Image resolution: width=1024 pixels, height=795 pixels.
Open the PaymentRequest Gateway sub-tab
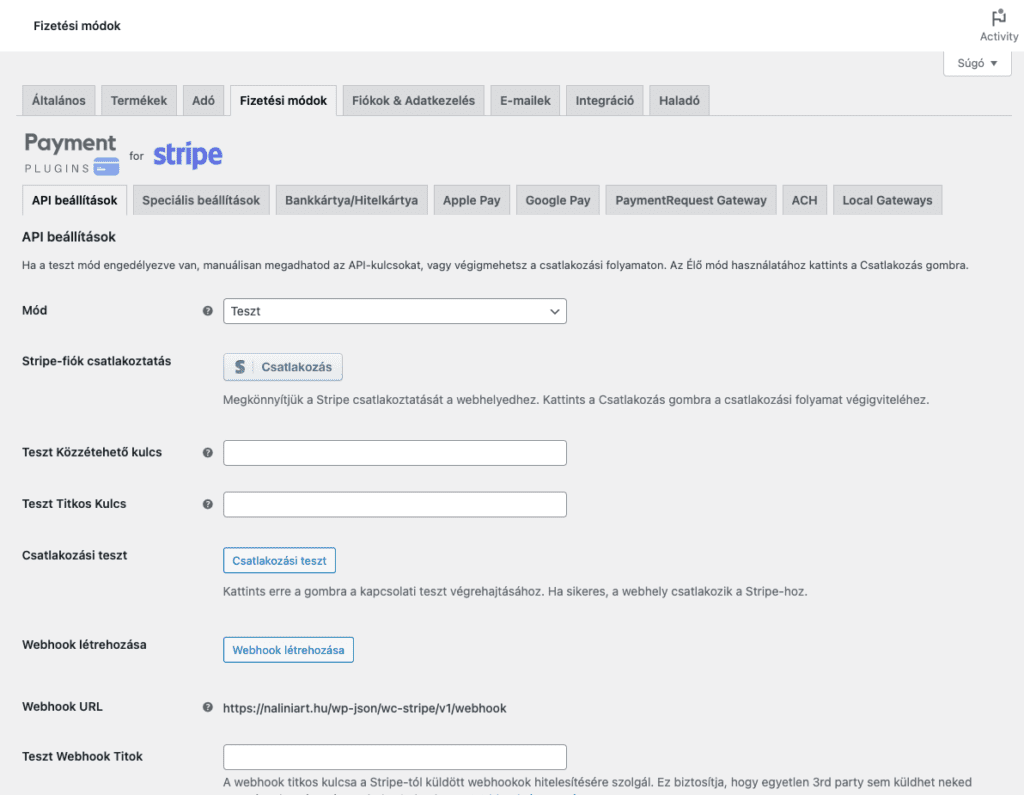click(x=691, y=201)
